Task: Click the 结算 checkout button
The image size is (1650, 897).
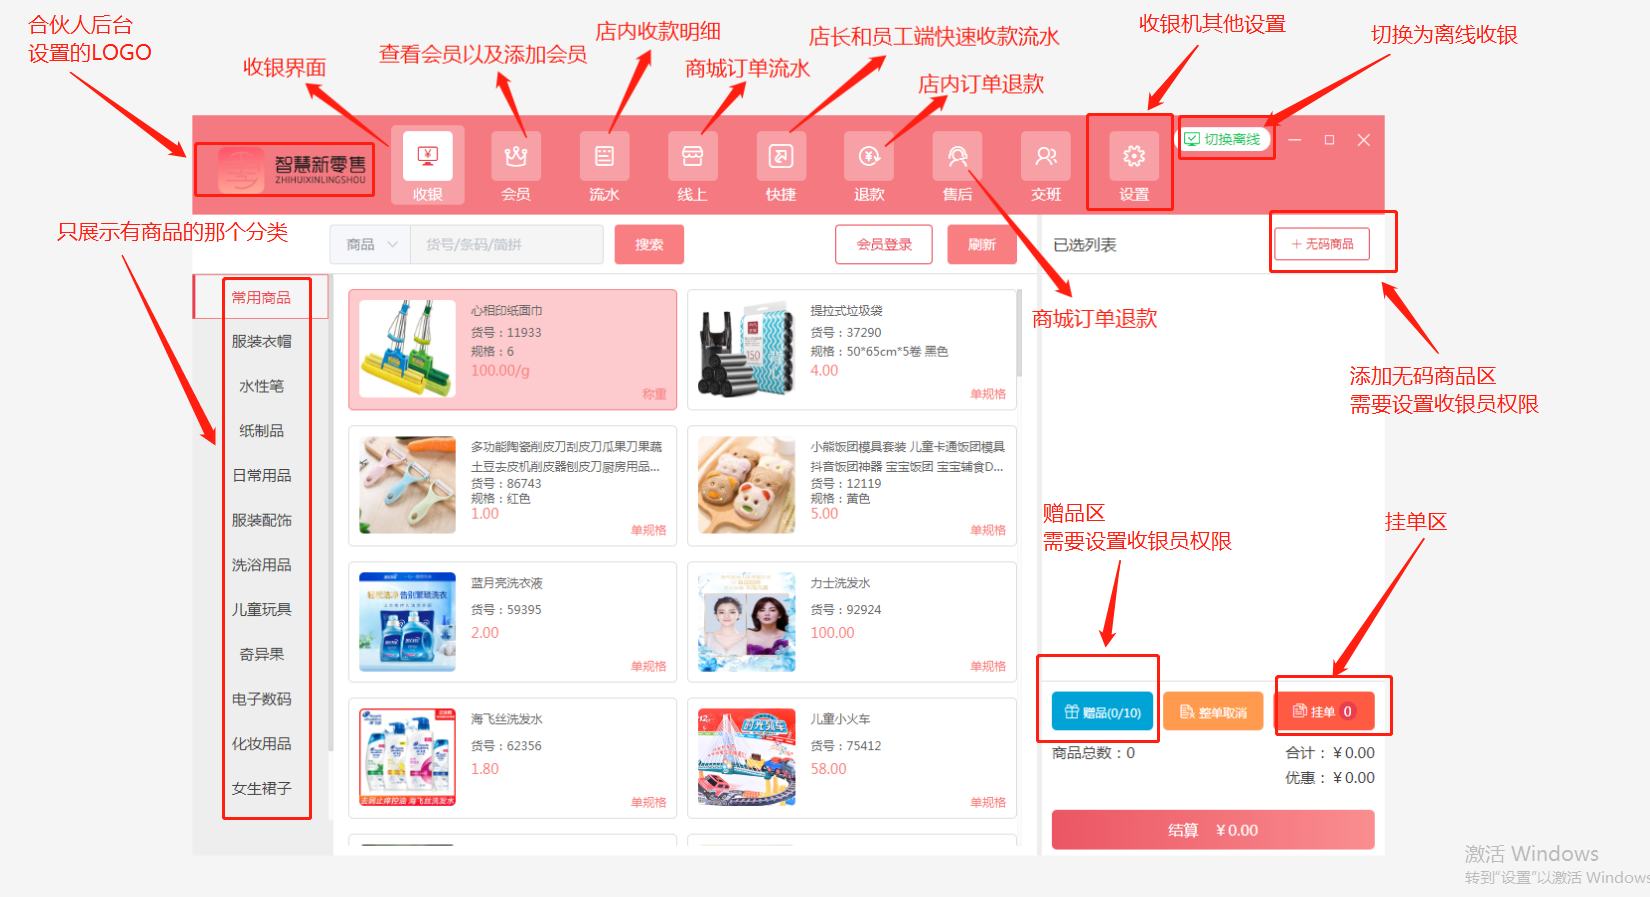Action: (1213, 830)
